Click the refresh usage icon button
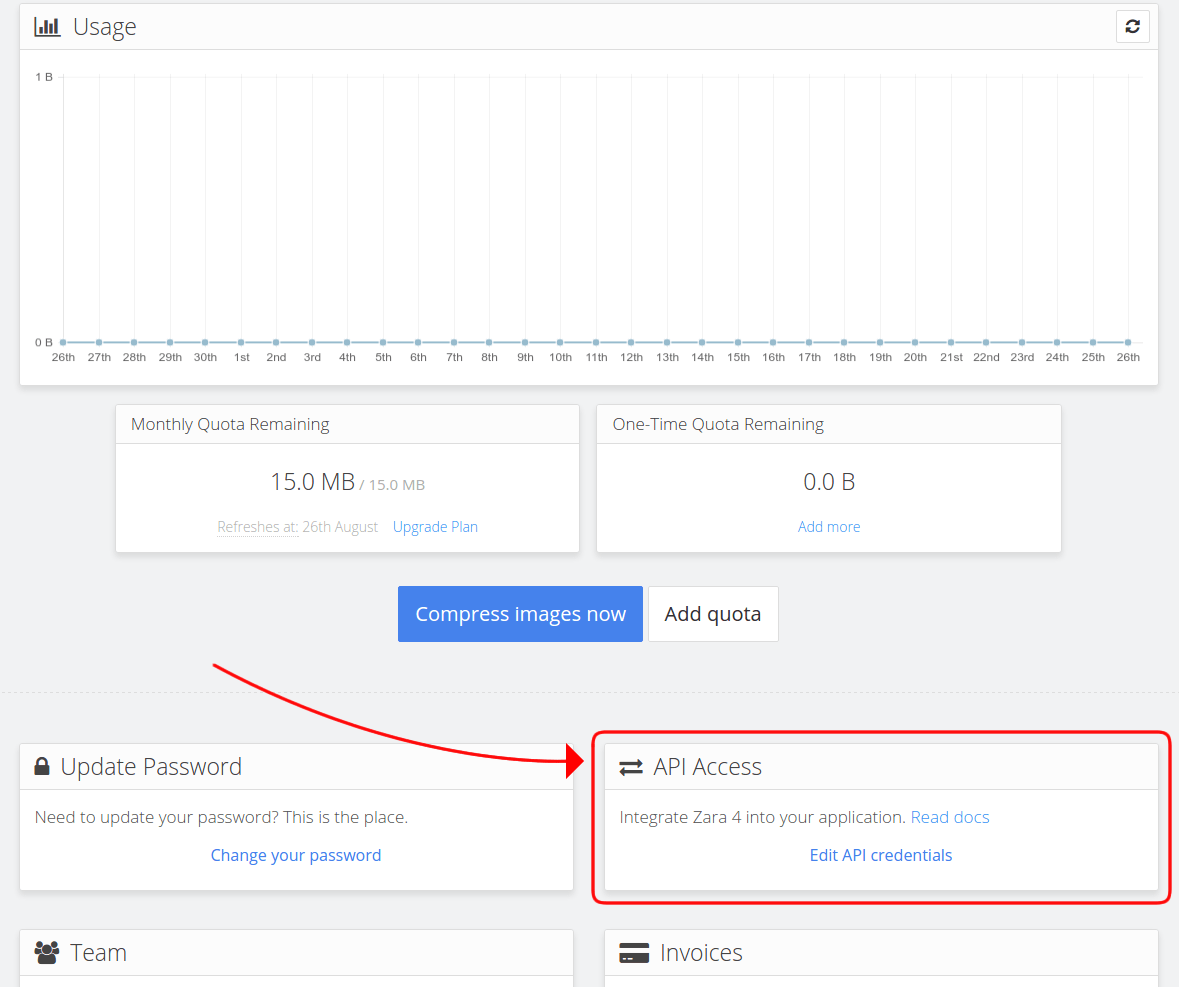 1132,26
